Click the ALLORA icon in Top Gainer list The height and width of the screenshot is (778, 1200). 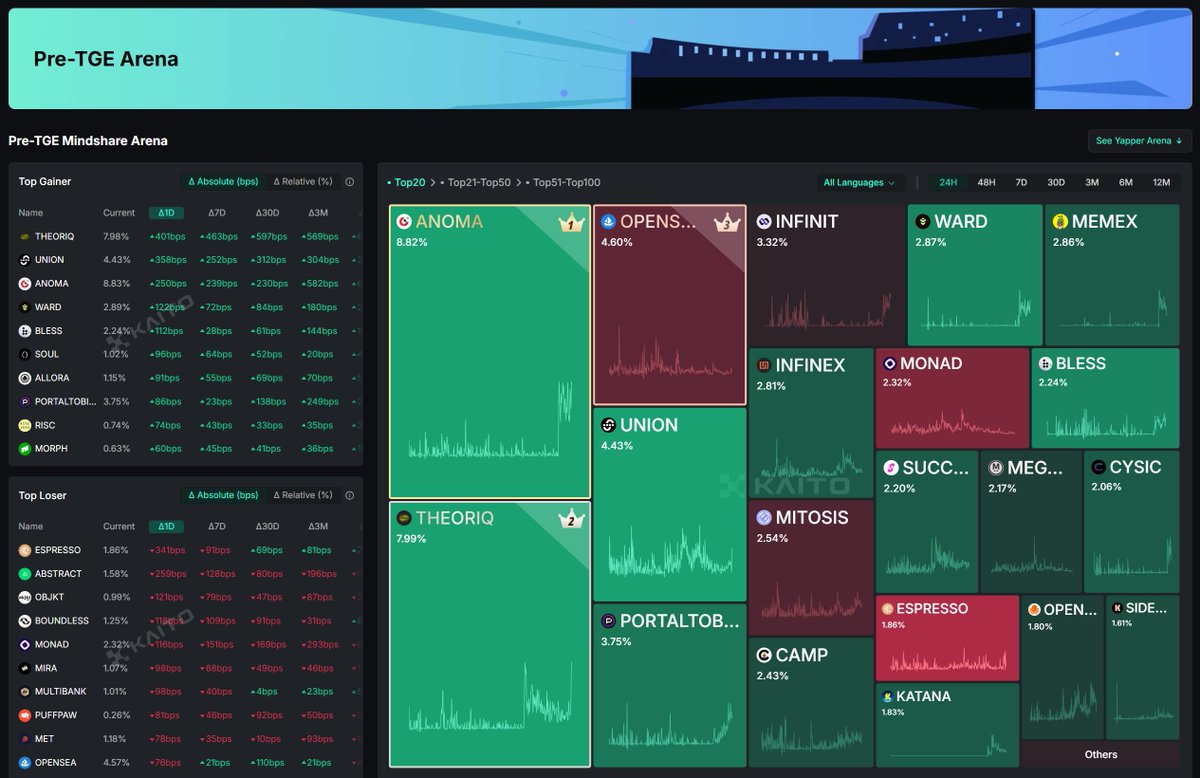[x=25, y=378]
